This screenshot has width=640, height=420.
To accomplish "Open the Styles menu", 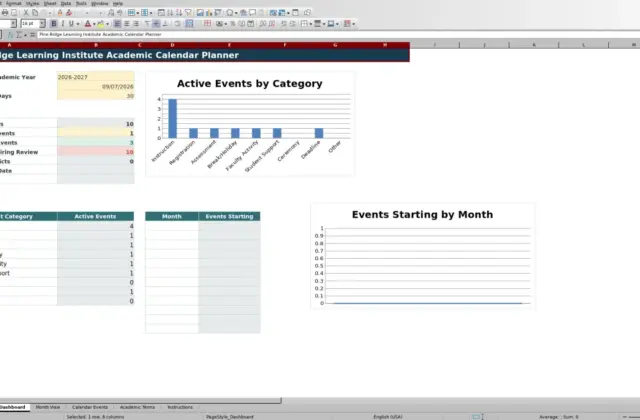I will pyautogui.click(x=32, y=3).
